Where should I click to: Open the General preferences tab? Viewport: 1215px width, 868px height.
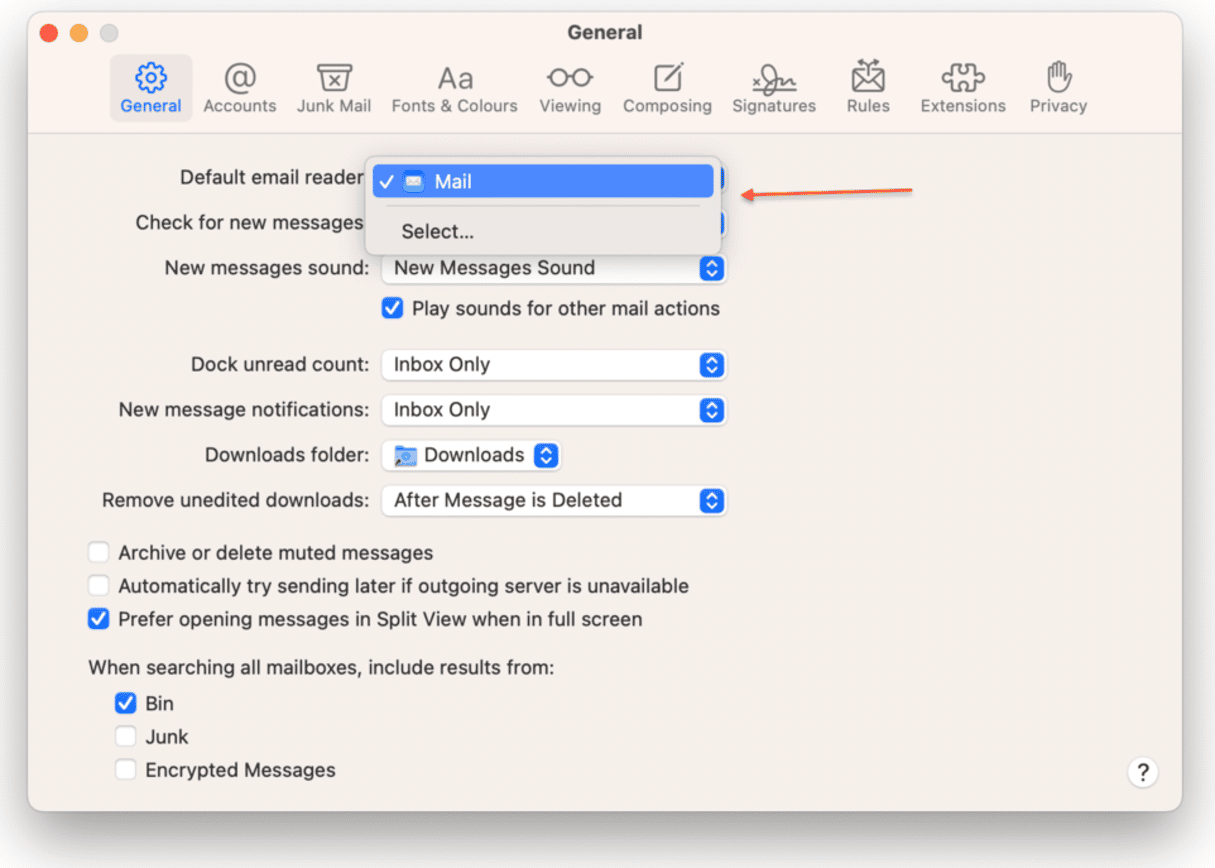(151, 88)
